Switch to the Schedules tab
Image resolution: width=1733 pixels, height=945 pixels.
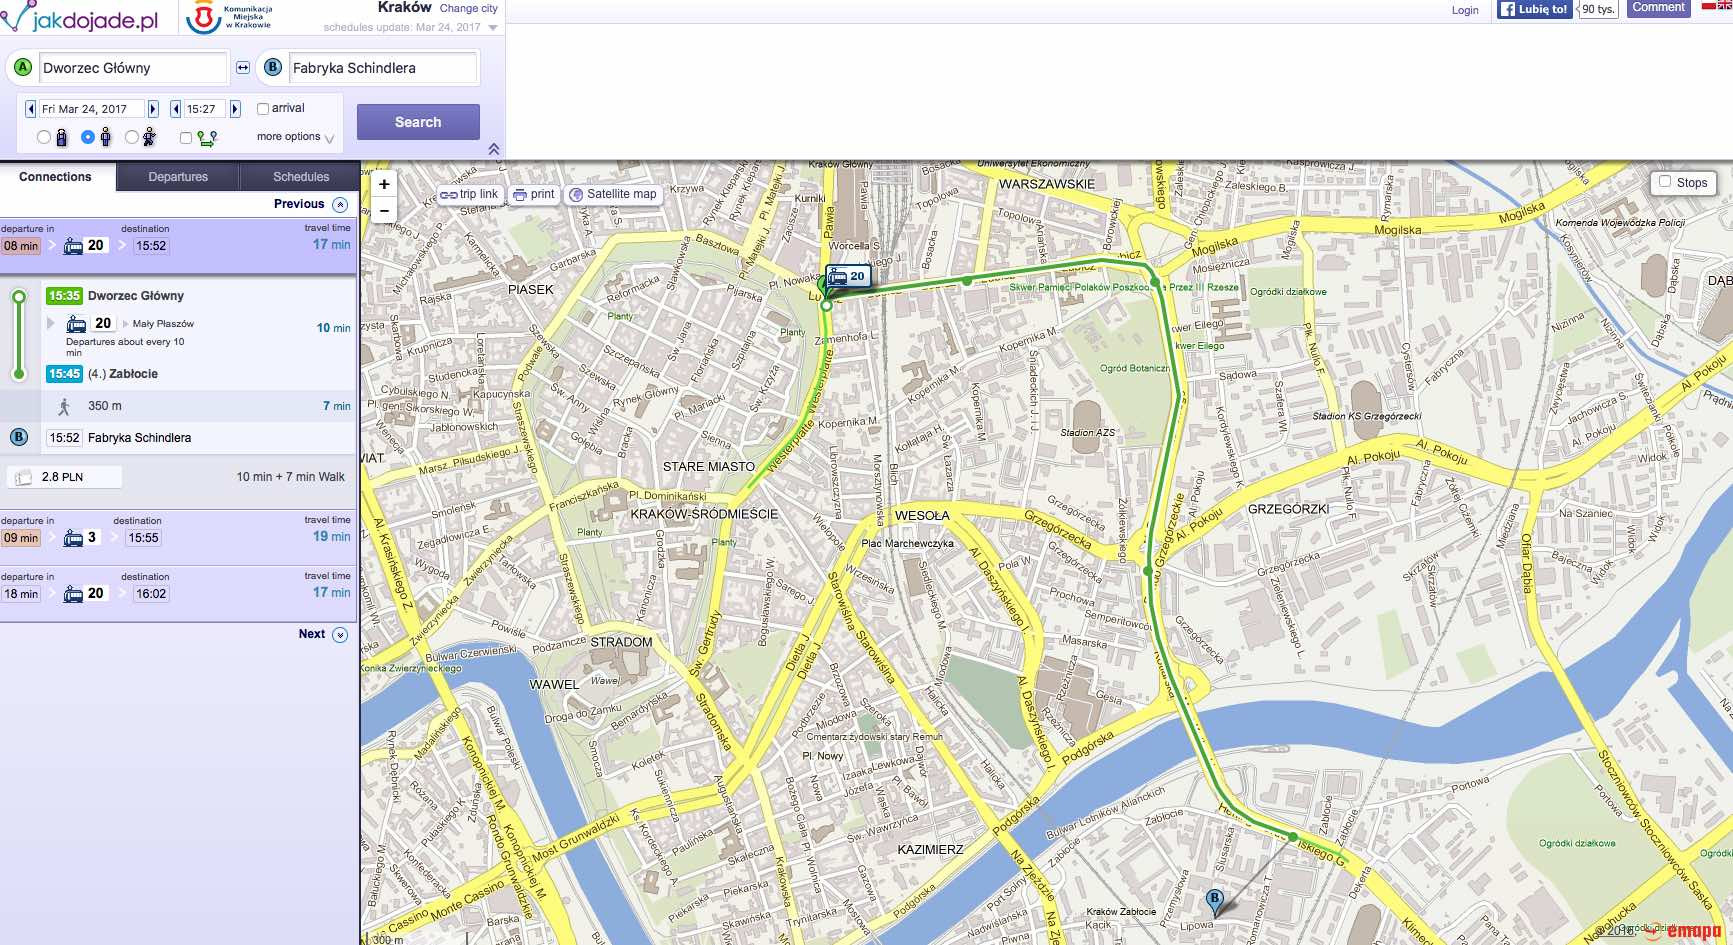(x=301, y=177)
